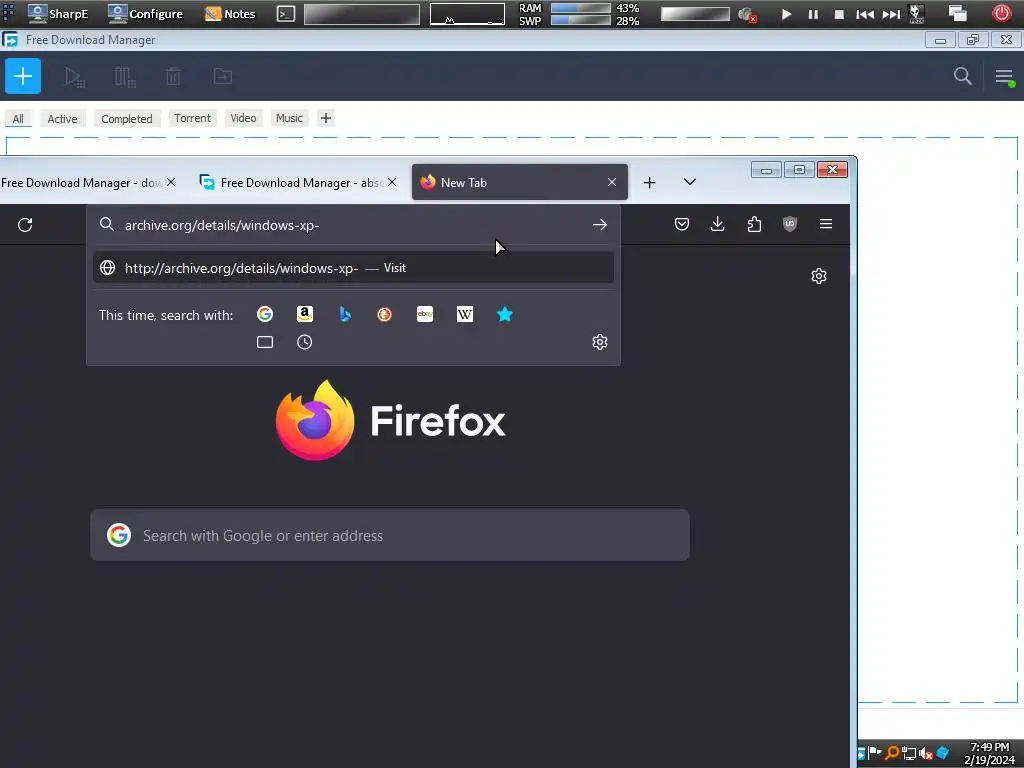The height and width of the screenshot is (768, 1024).
Task: Click the previous track button
Action: [865, 14]
